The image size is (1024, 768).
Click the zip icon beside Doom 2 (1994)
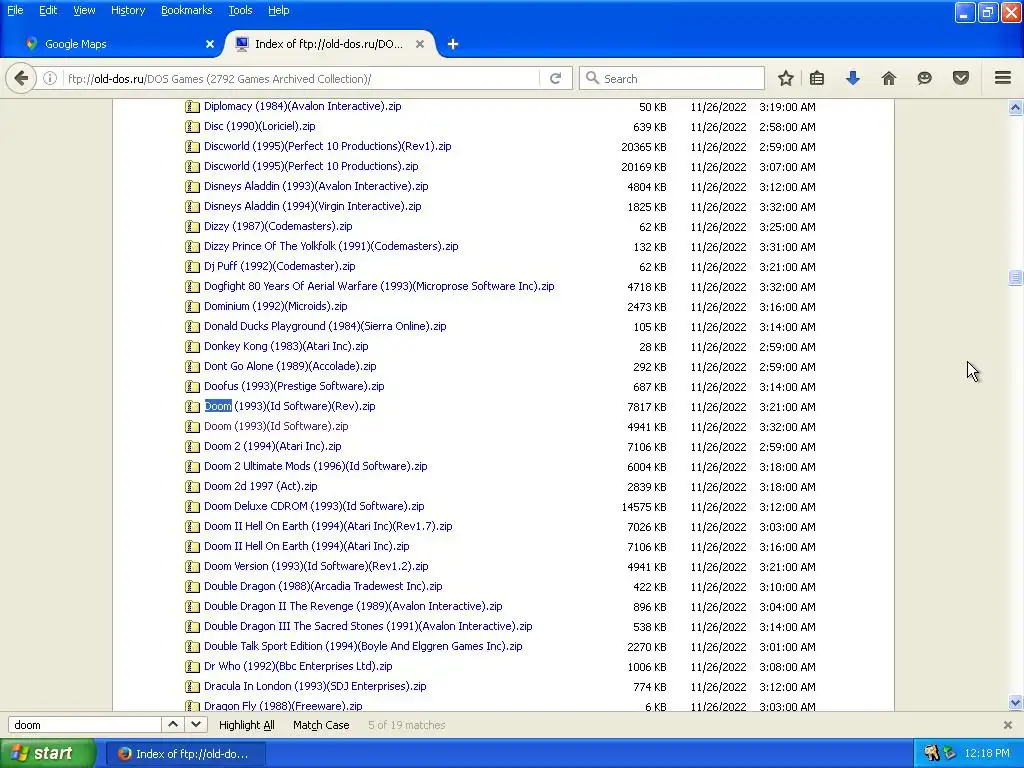(x=192, y=447)
